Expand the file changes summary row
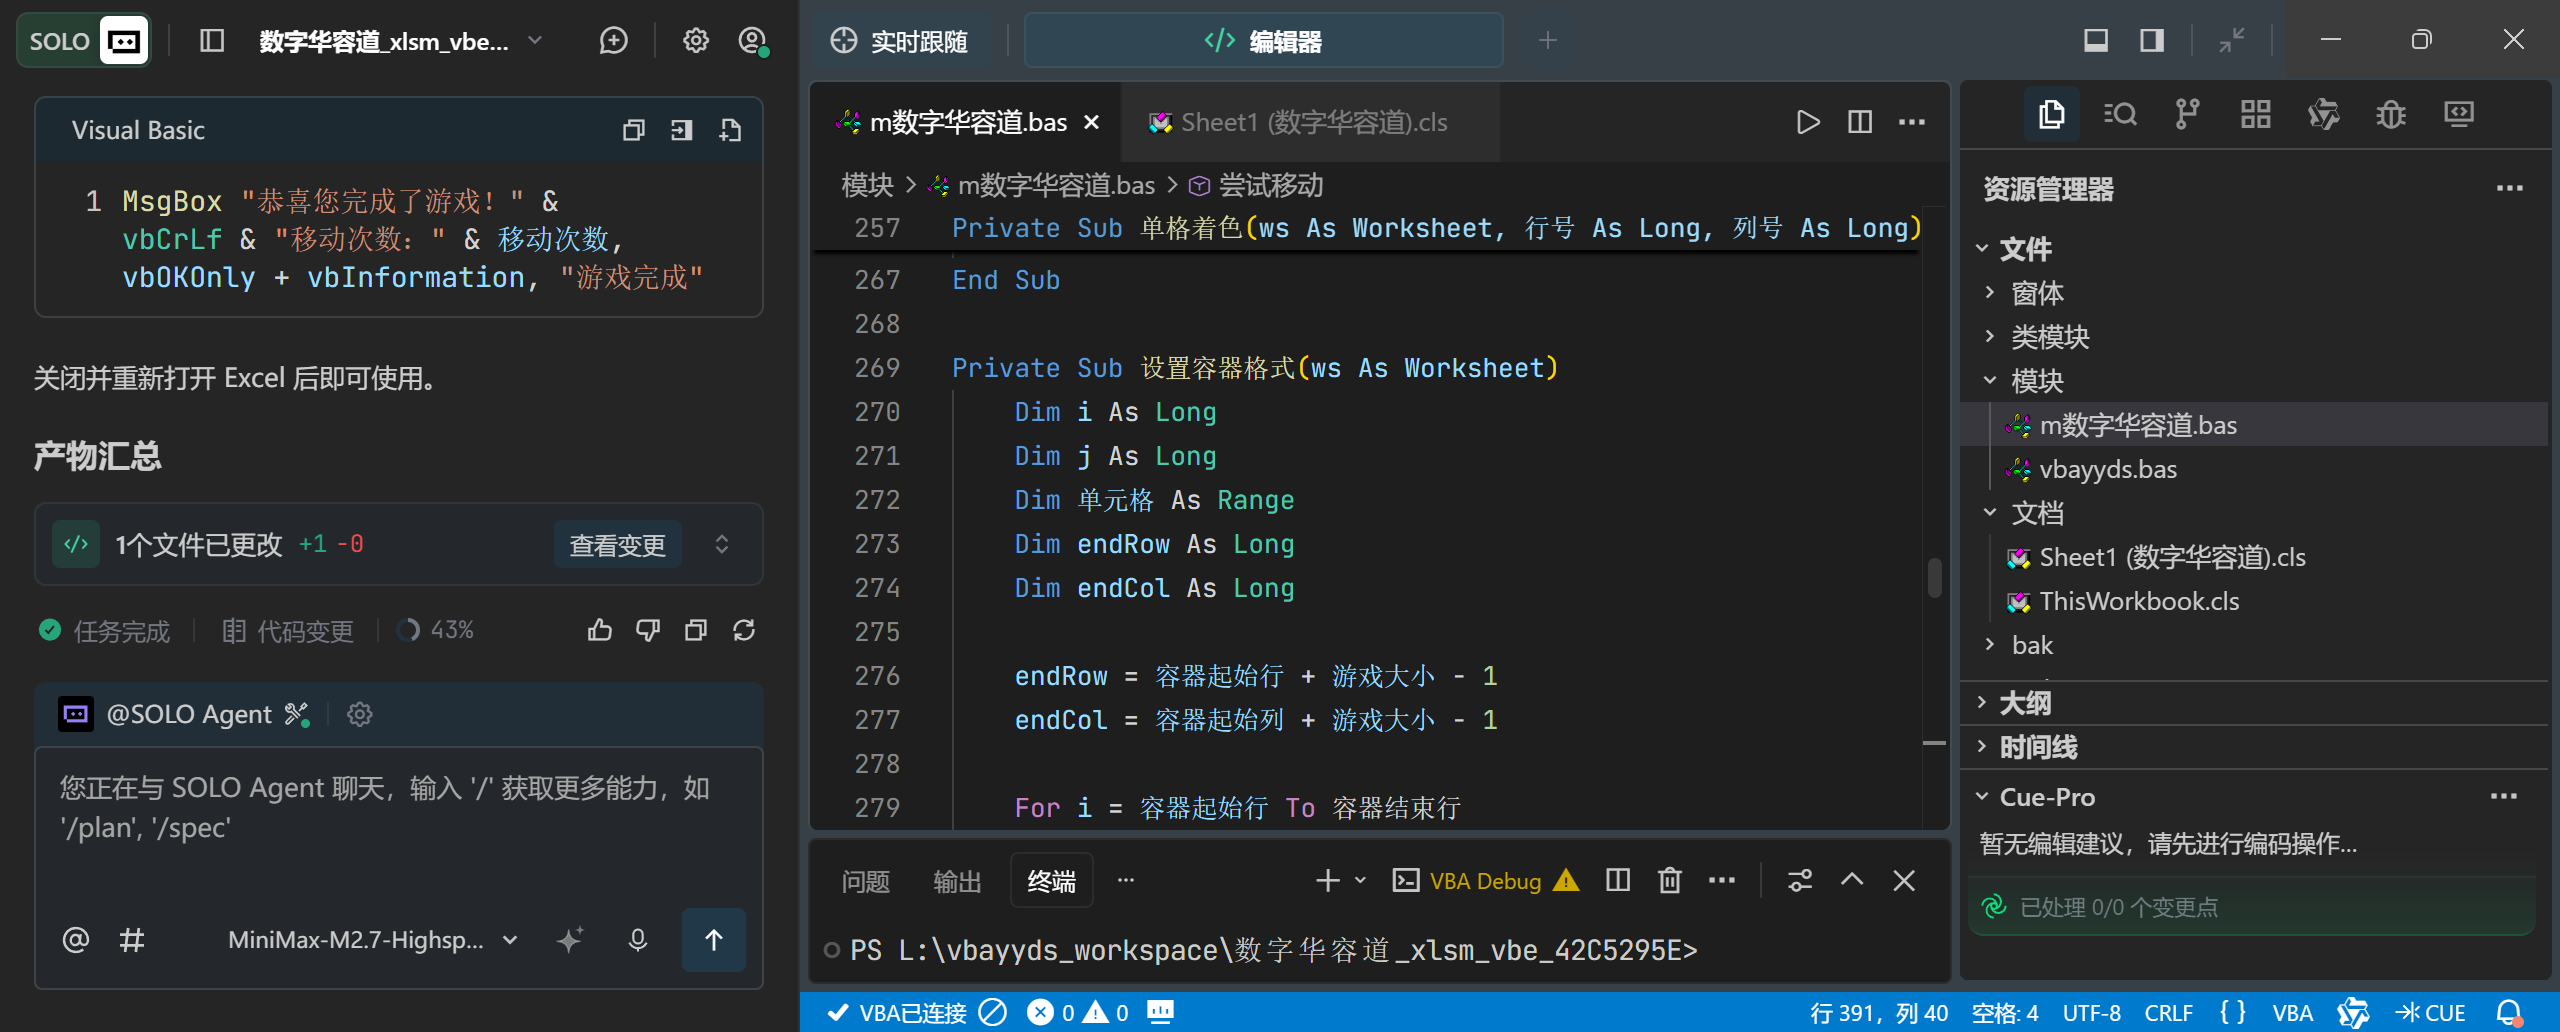Image resolution: width=2560 pixels, height=1032 pixels. click(722, 544)
